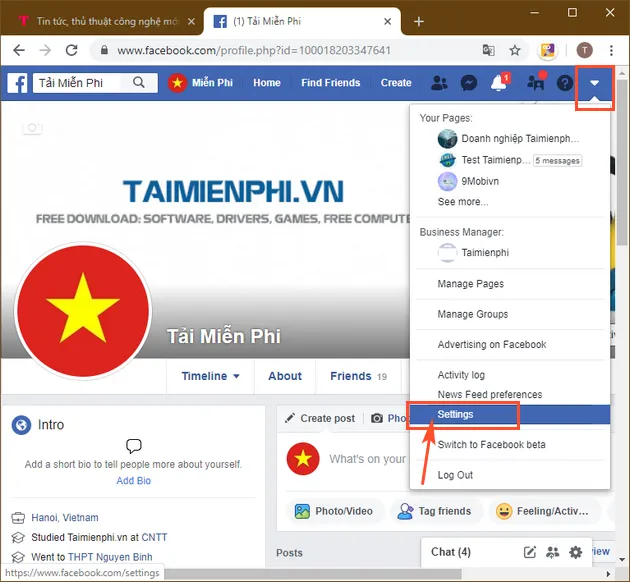
Task: Close the Tải Miễn Phí Facebook tab
Action: point(387,21)
